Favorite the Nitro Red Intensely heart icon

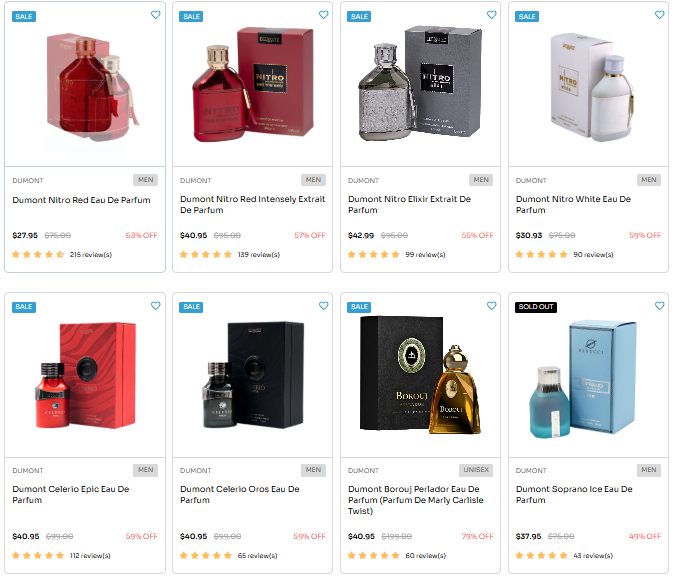(x=323, y=15)
